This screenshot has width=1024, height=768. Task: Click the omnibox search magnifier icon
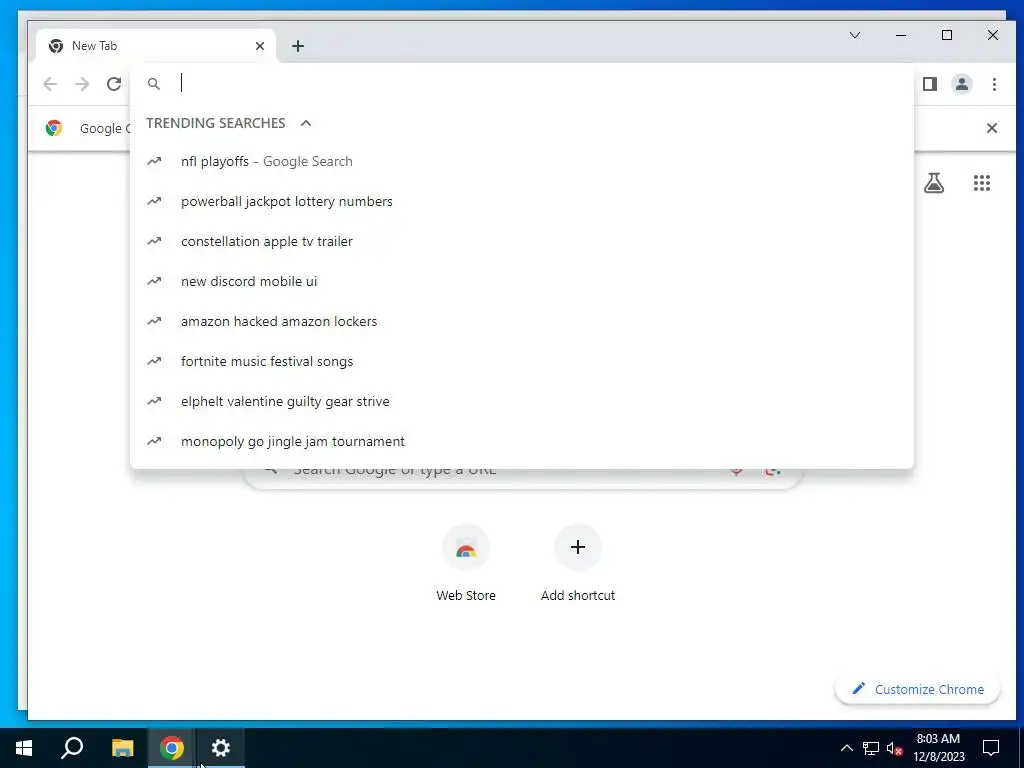[x=153, y=84]
